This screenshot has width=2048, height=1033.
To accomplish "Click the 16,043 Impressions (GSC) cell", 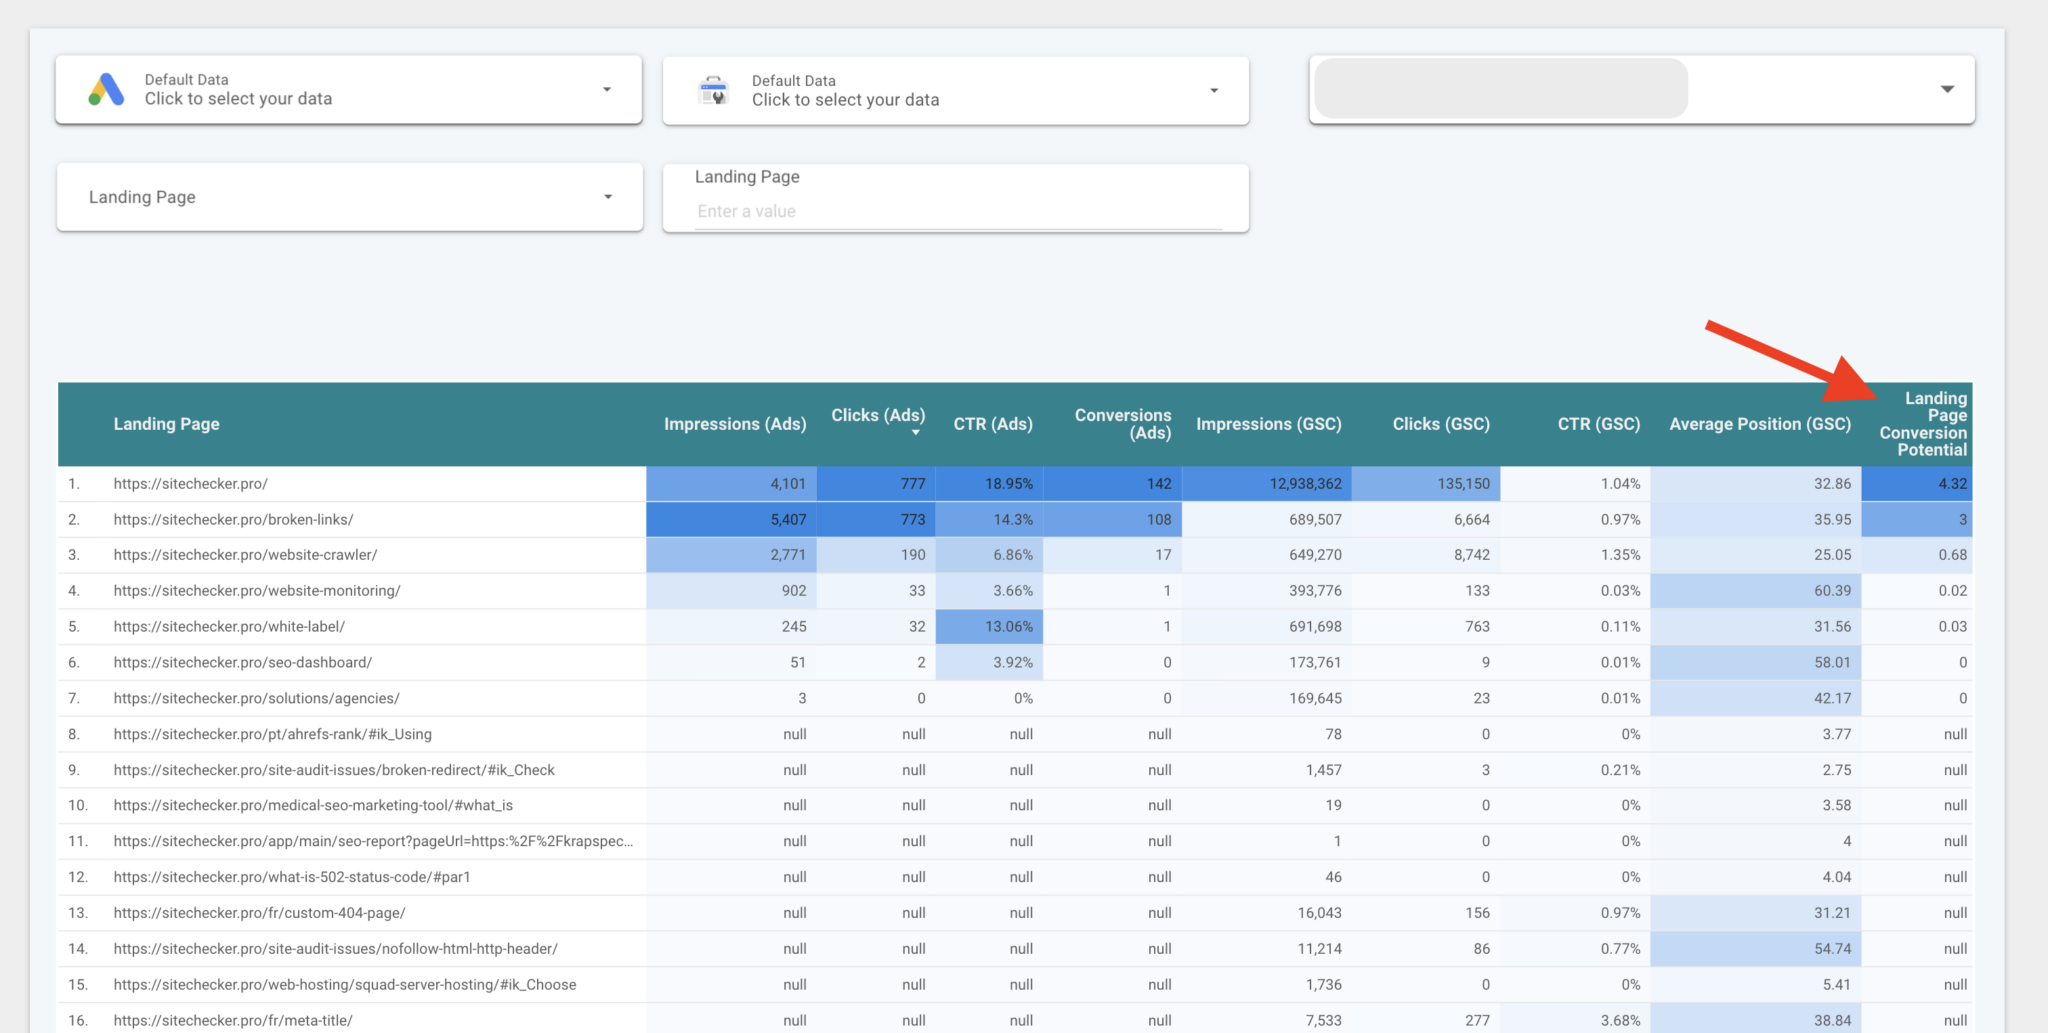I will [1267, 914].
